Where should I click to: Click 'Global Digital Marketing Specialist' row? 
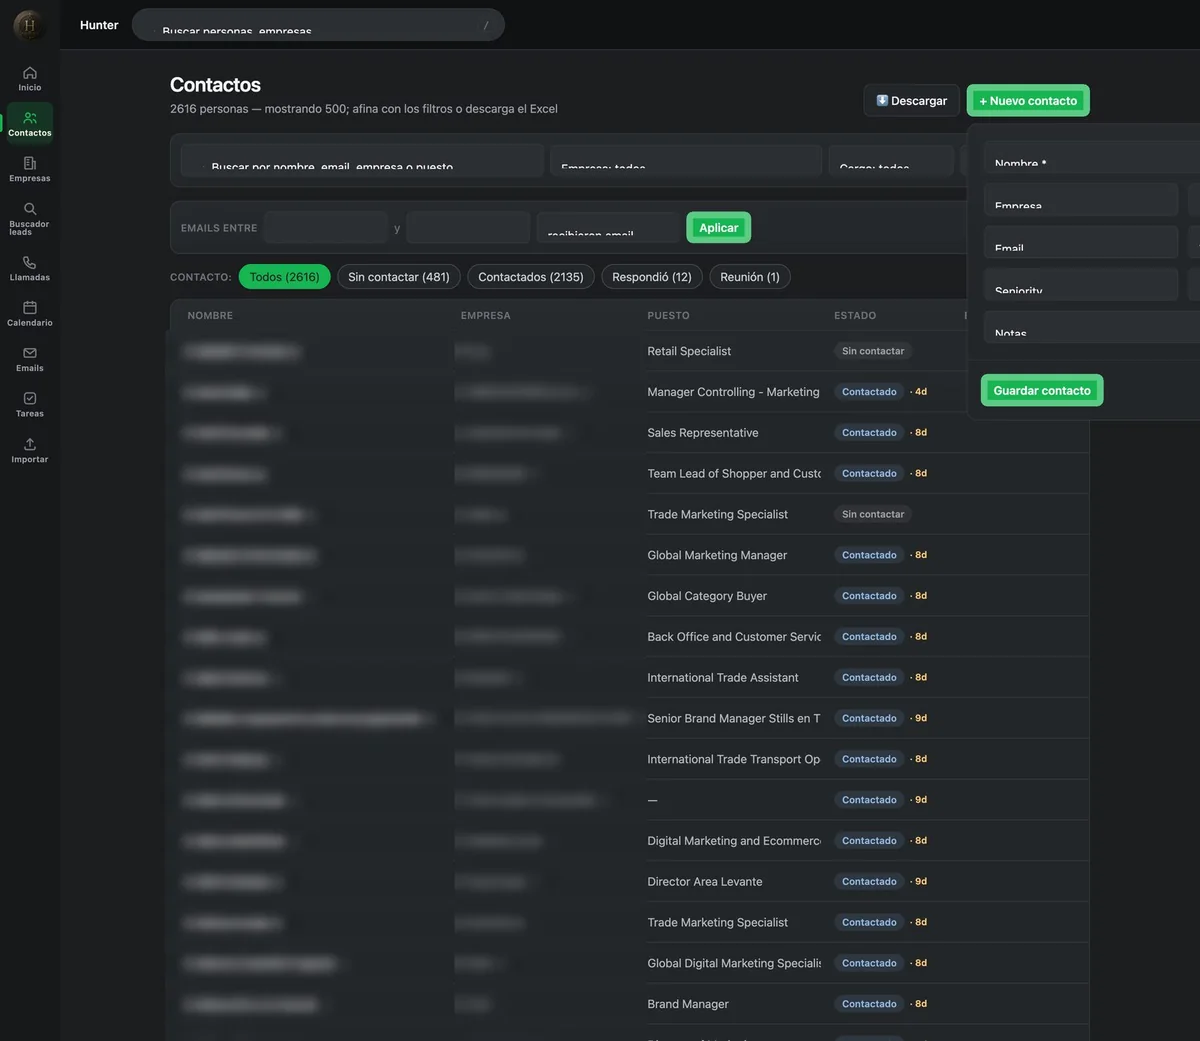click(629, 963)
